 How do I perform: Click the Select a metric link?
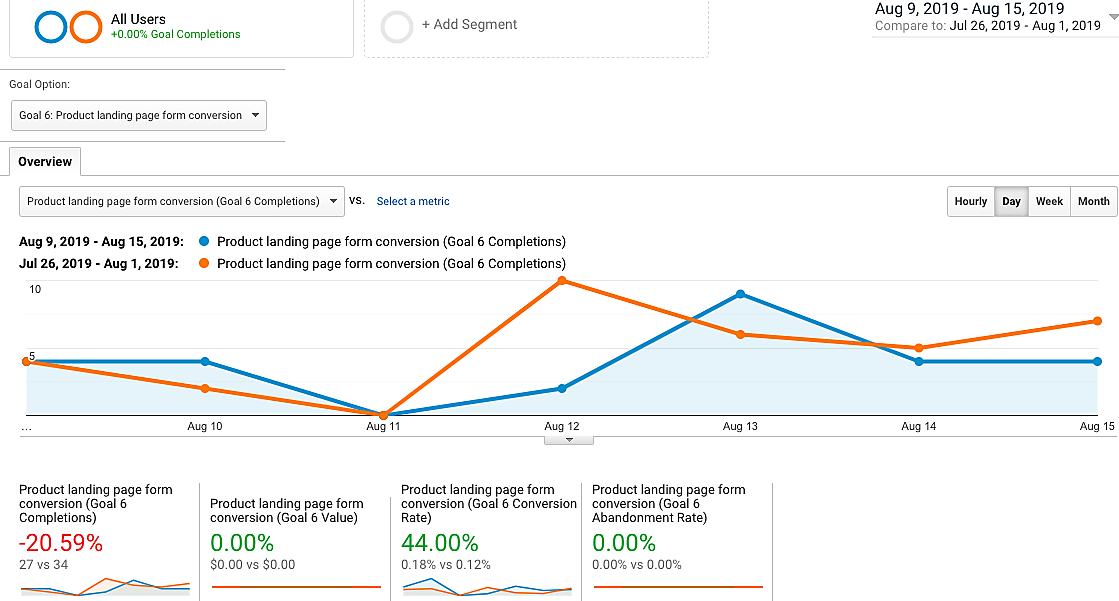pos(413,202)
